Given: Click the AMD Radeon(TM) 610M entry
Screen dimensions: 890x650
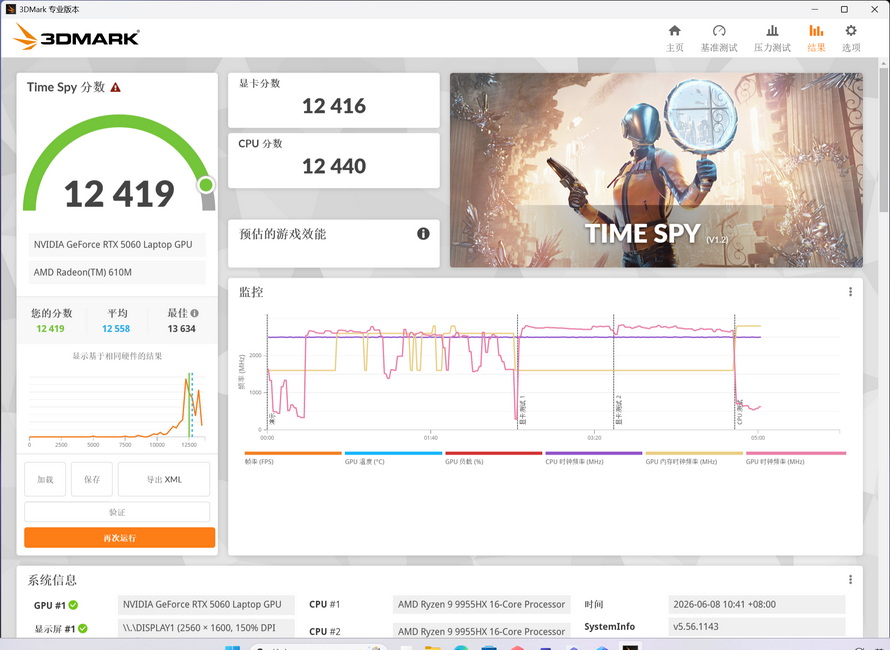Looking at the screenshot, I should click(117, 272).
